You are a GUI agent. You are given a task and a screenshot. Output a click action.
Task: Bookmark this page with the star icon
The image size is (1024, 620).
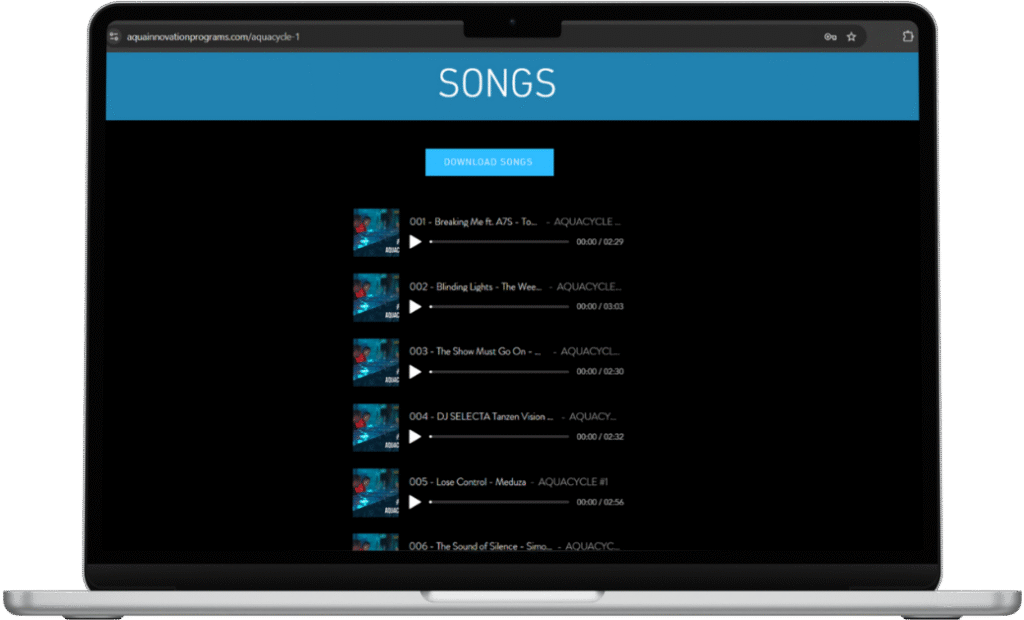tap(851, 37)
